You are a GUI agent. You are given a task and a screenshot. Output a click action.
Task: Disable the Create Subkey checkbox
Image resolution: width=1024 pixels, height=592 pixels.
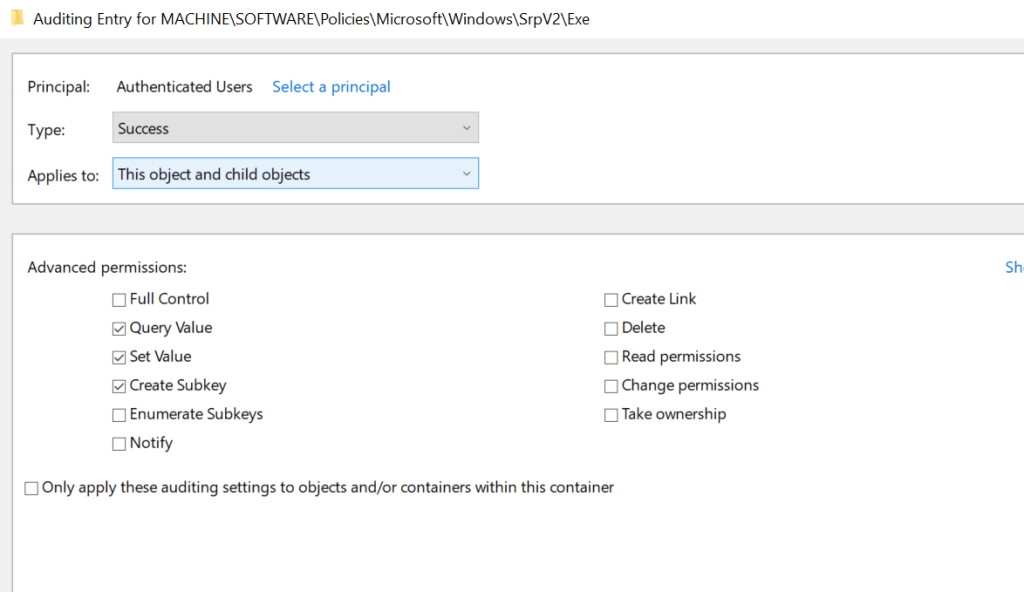[x=120, y=386]
